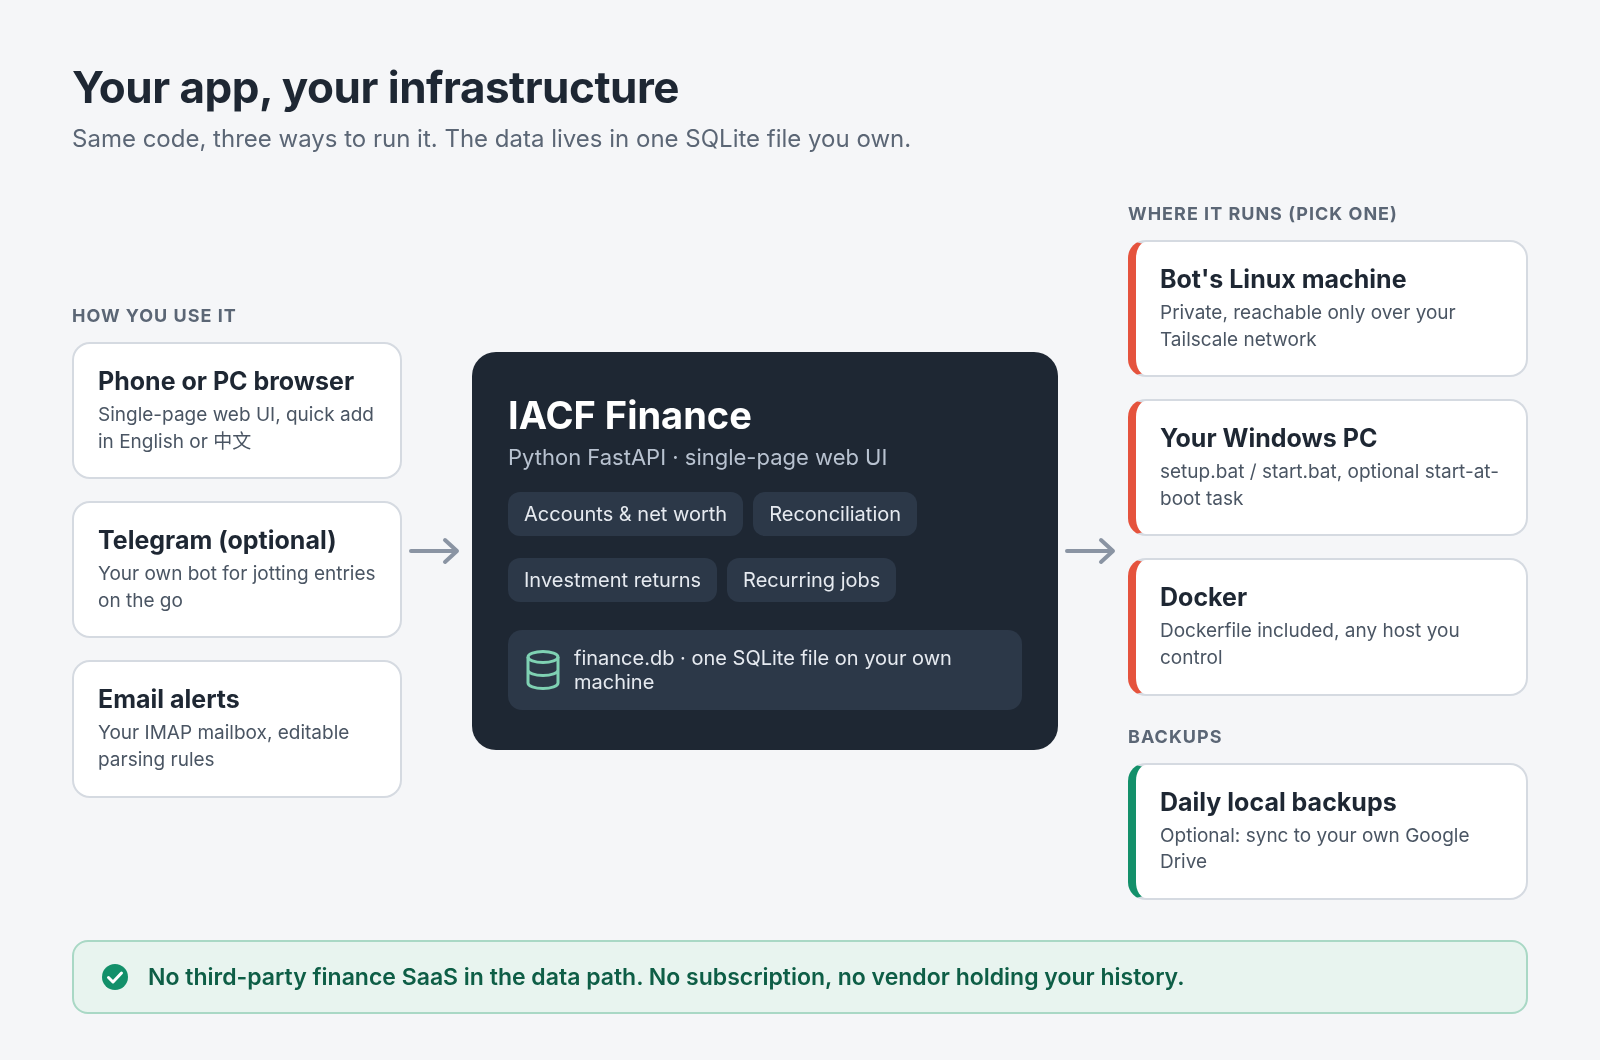Select the Phone or PC browser card

[237, 410]
